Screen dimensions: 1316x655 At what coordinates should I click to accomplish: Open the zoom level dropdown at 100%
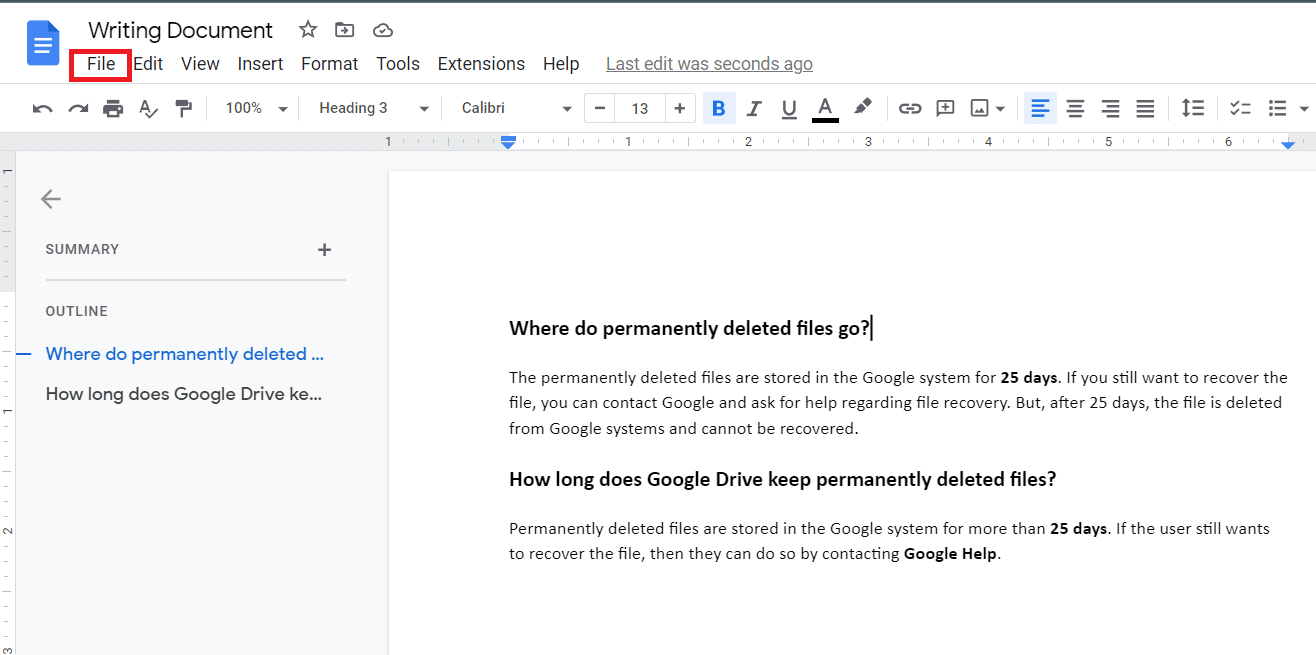[x=256, y=108]
